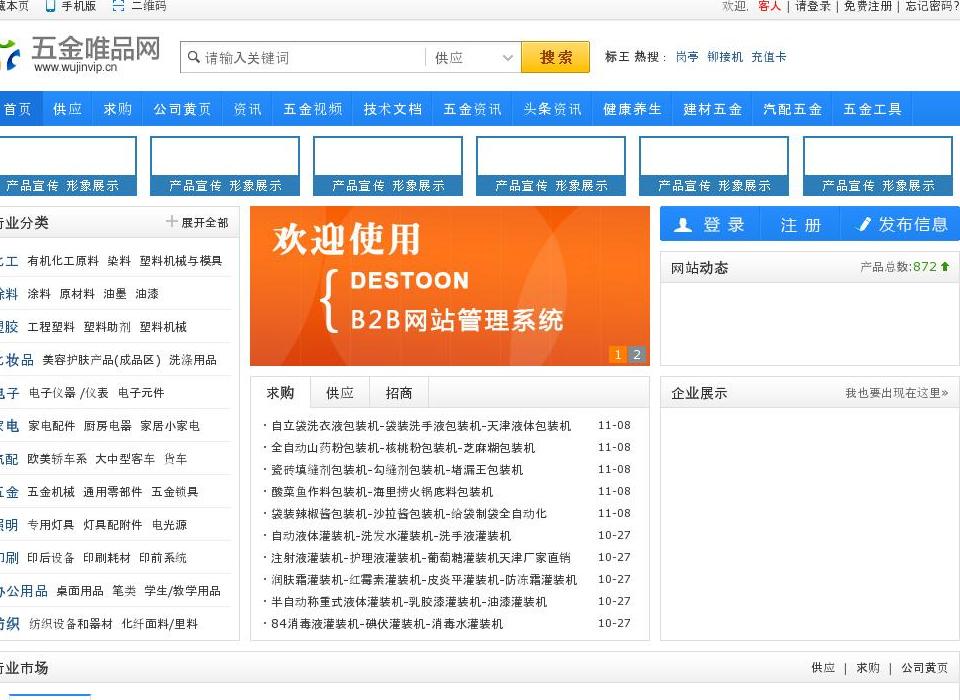Click hot search term 铆接机

pyautogui.click(x=725, y=57)
